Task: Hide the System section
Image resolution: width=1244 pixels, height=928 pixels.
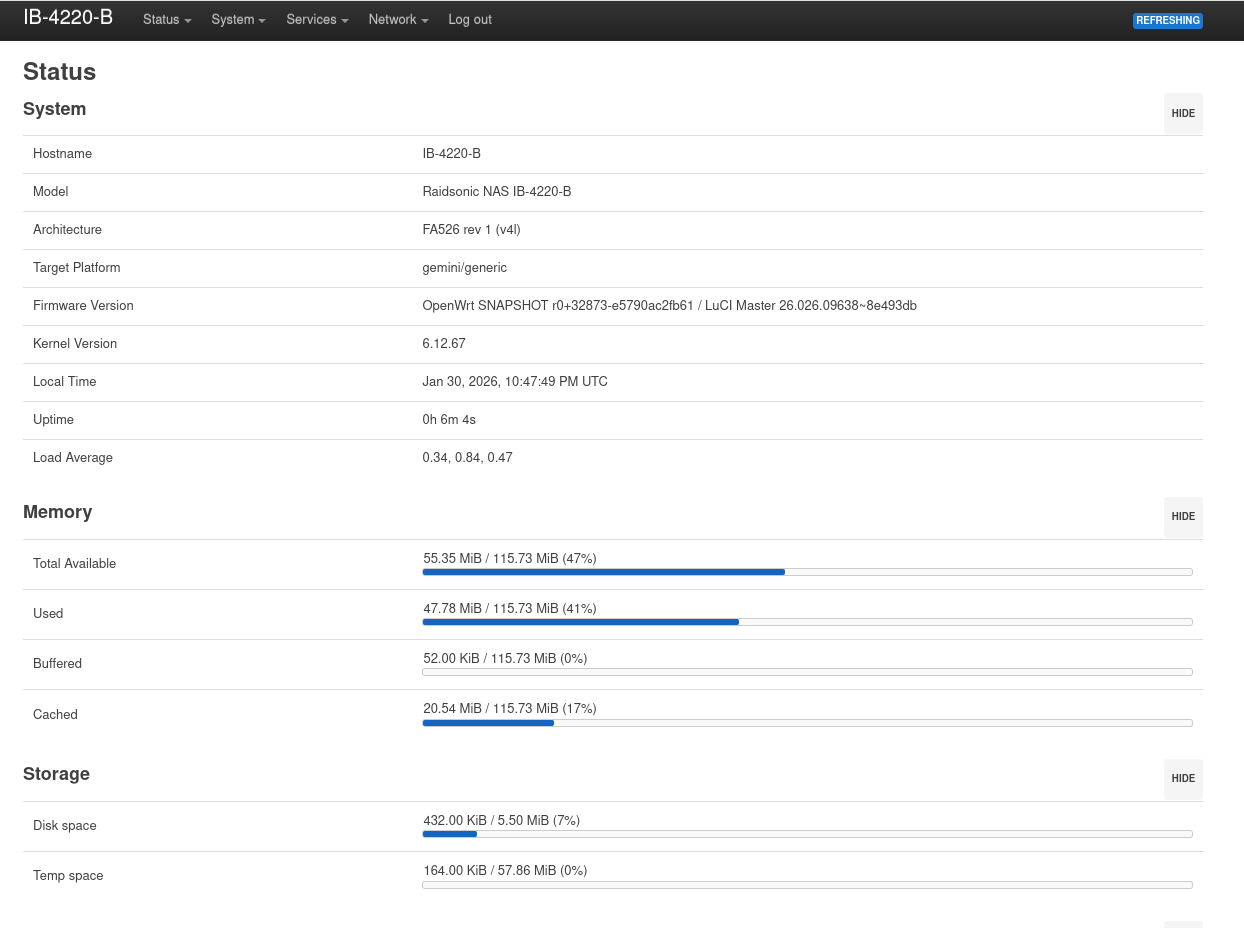Action: coord(1183,114)
